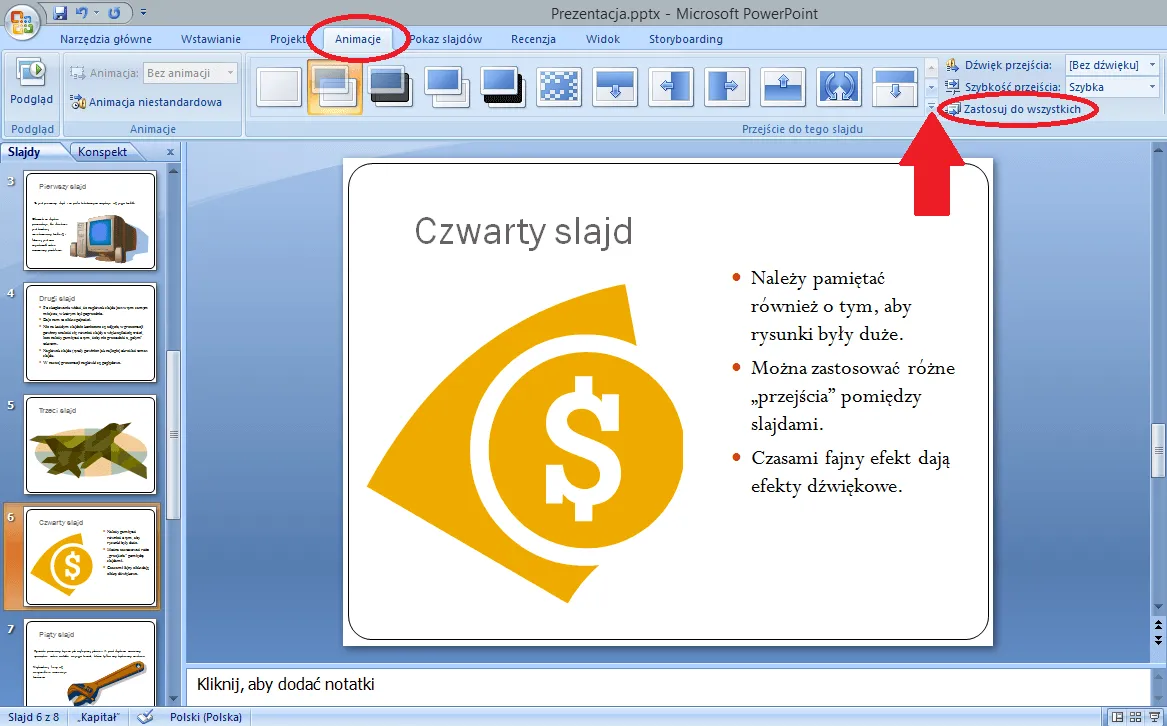Click the 'Kapitał' theme name in status bar
Viewport: 1167px width, 726px height.
(99, 717)
